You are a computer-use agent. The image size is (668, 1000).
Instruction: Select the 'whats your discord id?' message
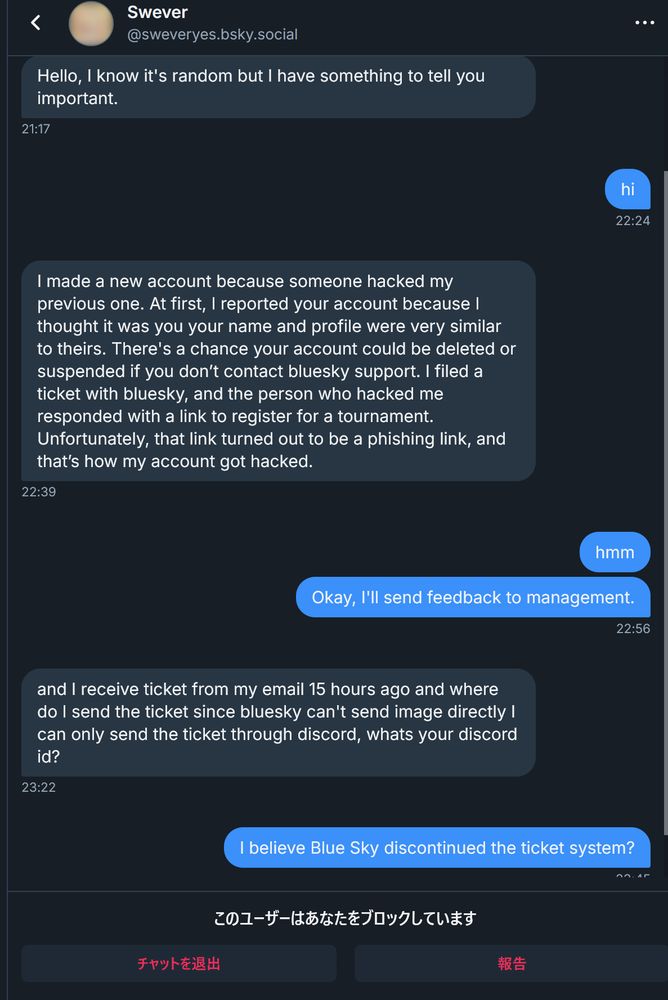pyautogui.click(x=278, y=722)
